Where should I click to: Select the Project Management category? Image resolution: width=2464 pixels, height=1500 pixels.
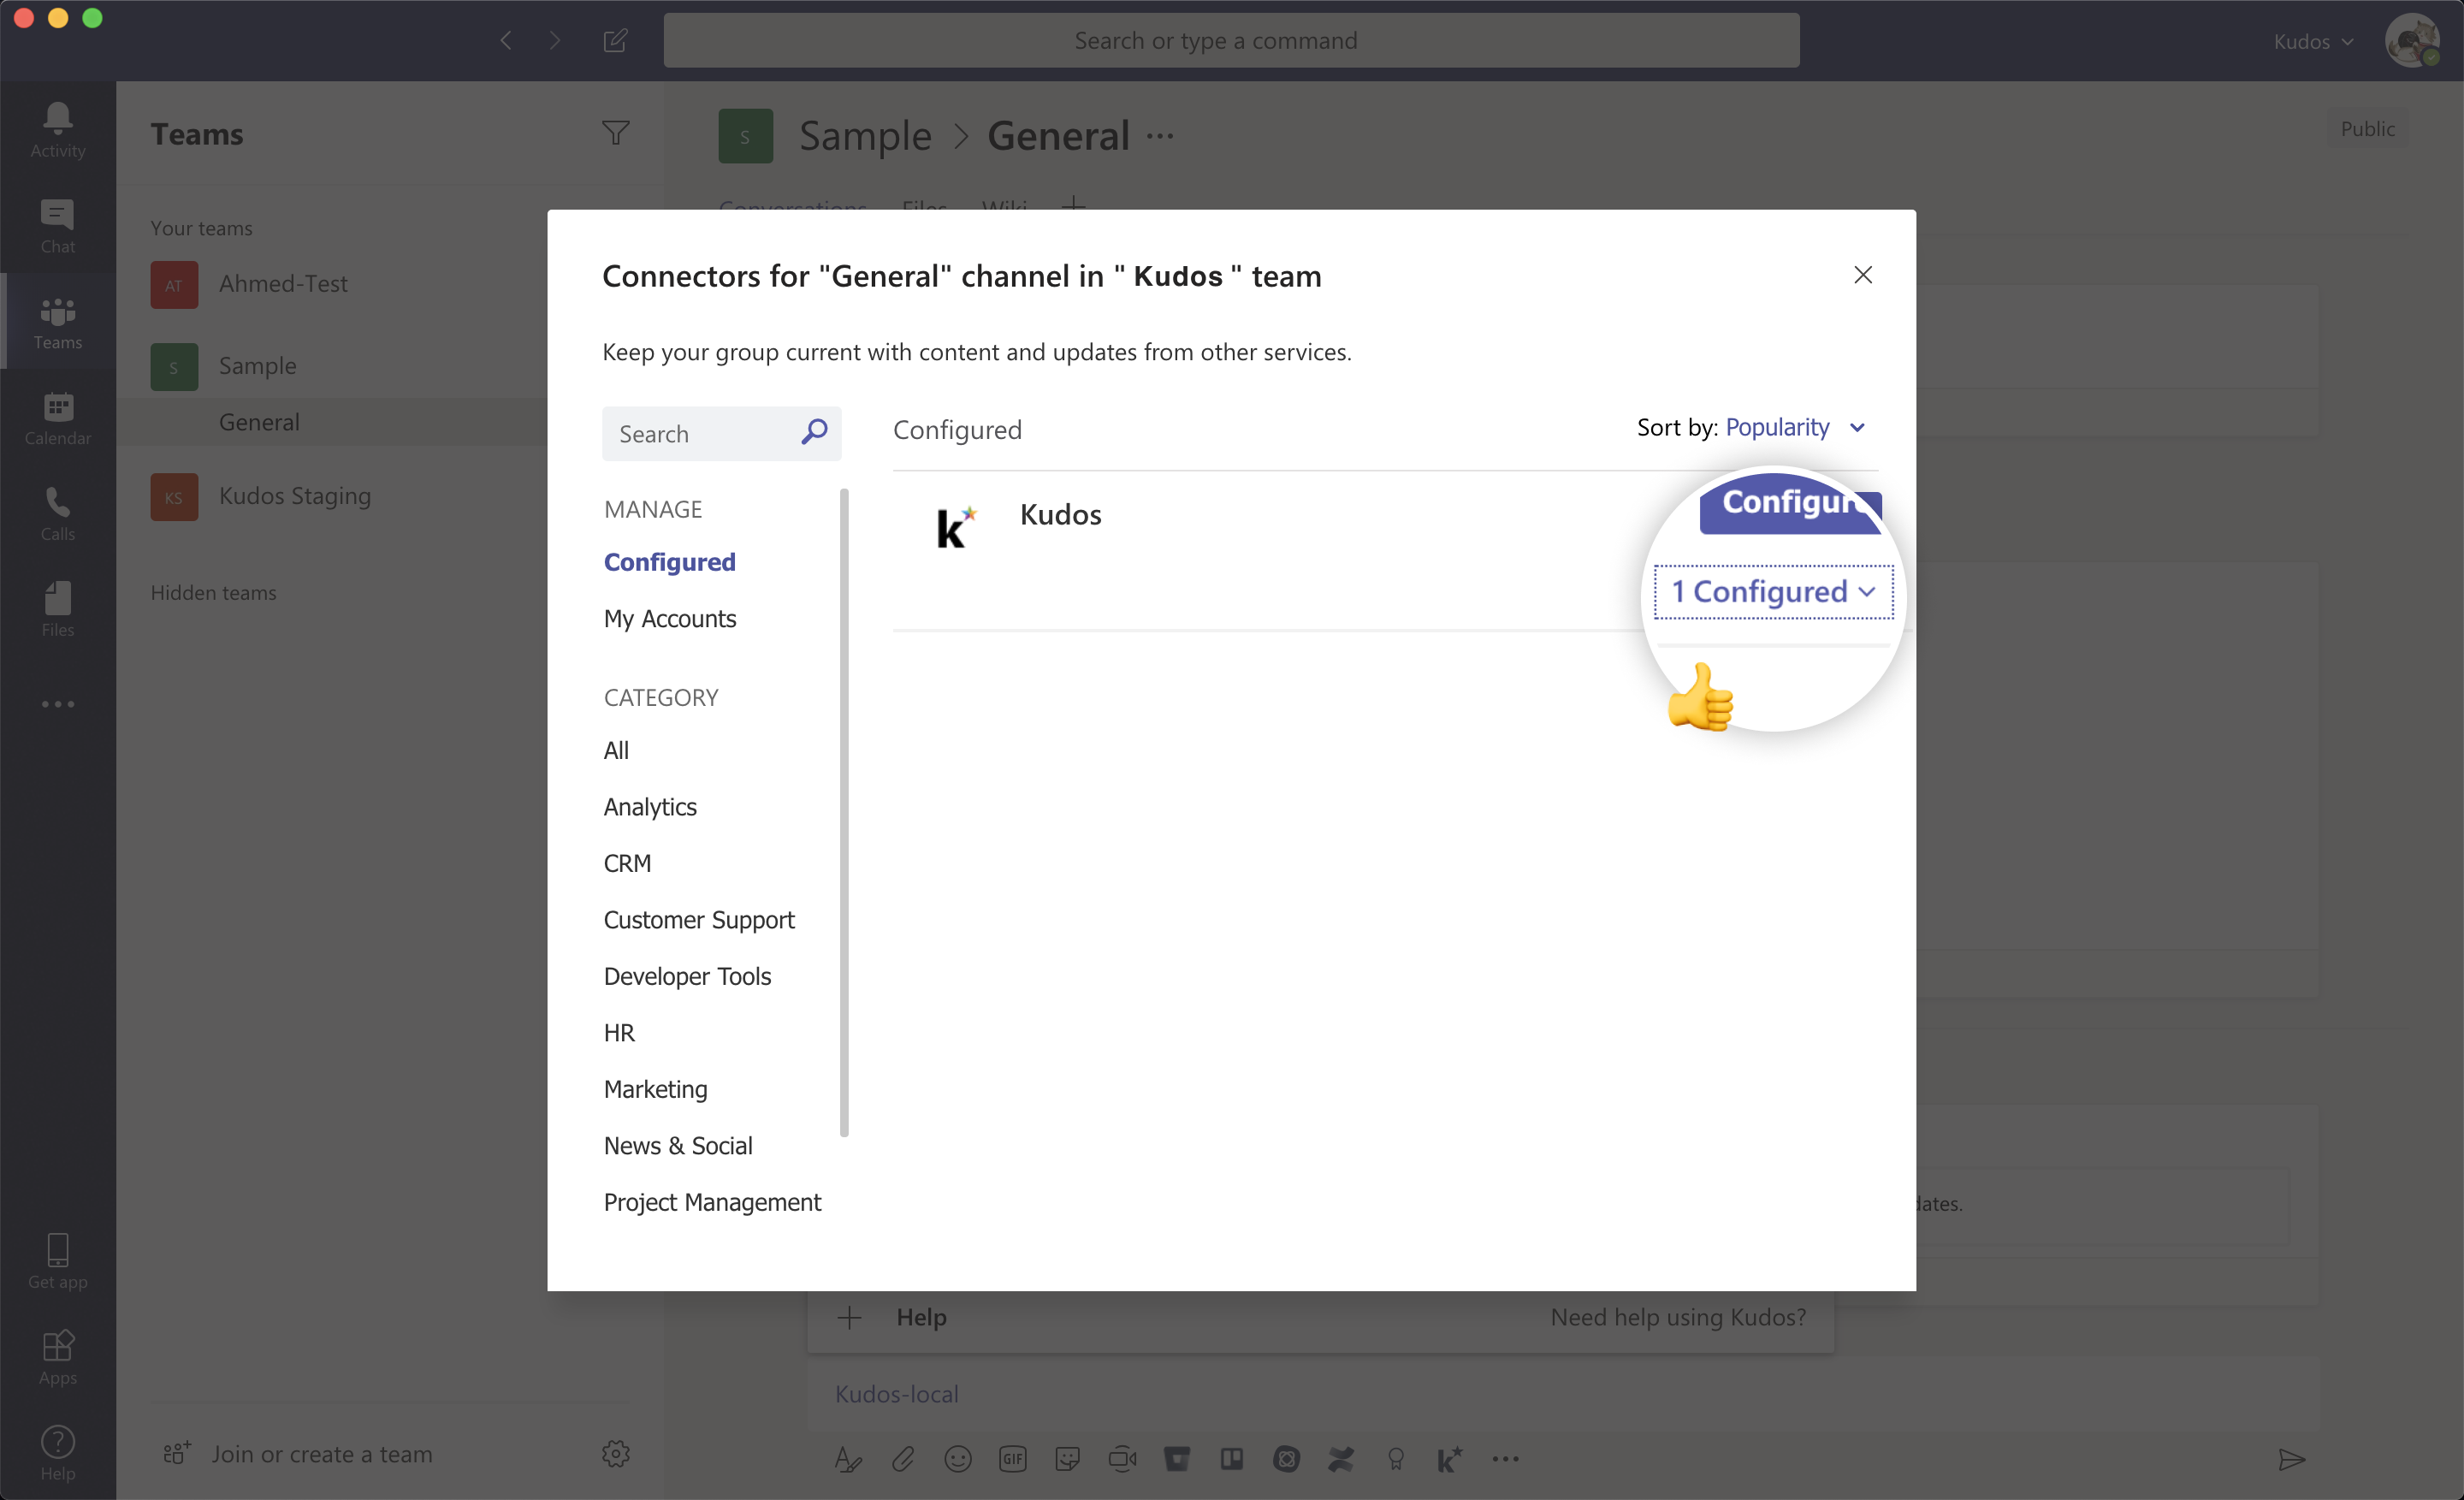(712, 1202)
